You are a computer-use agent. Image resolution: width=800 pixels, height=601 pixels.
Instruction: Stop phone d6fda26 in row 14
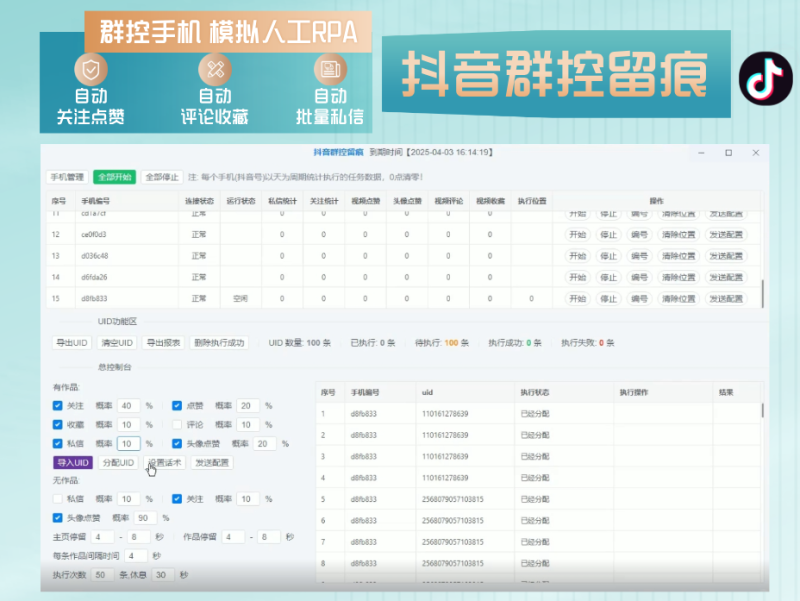click(610, 277)
